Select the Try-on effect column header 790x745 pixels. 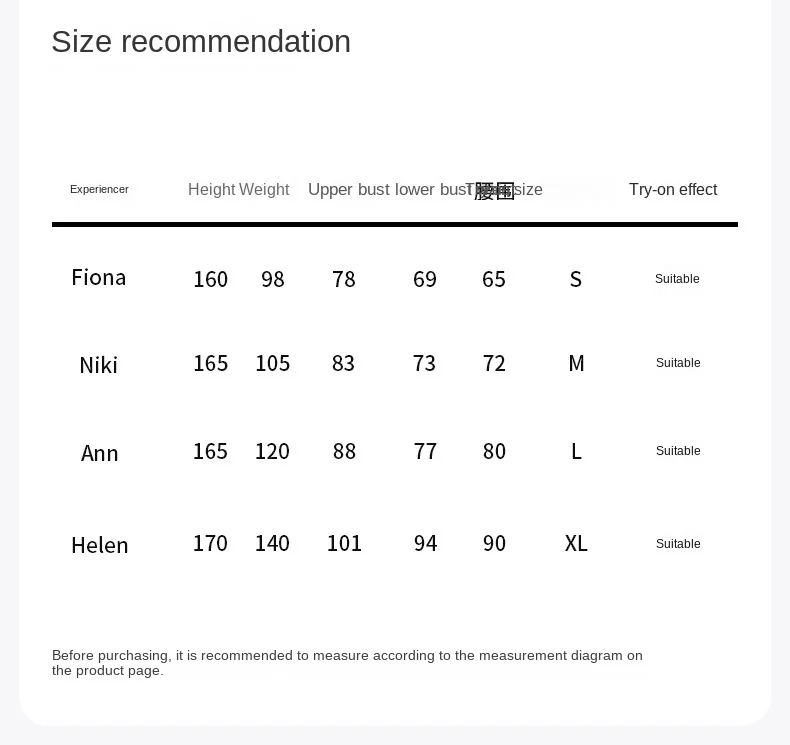pos(673,189)
